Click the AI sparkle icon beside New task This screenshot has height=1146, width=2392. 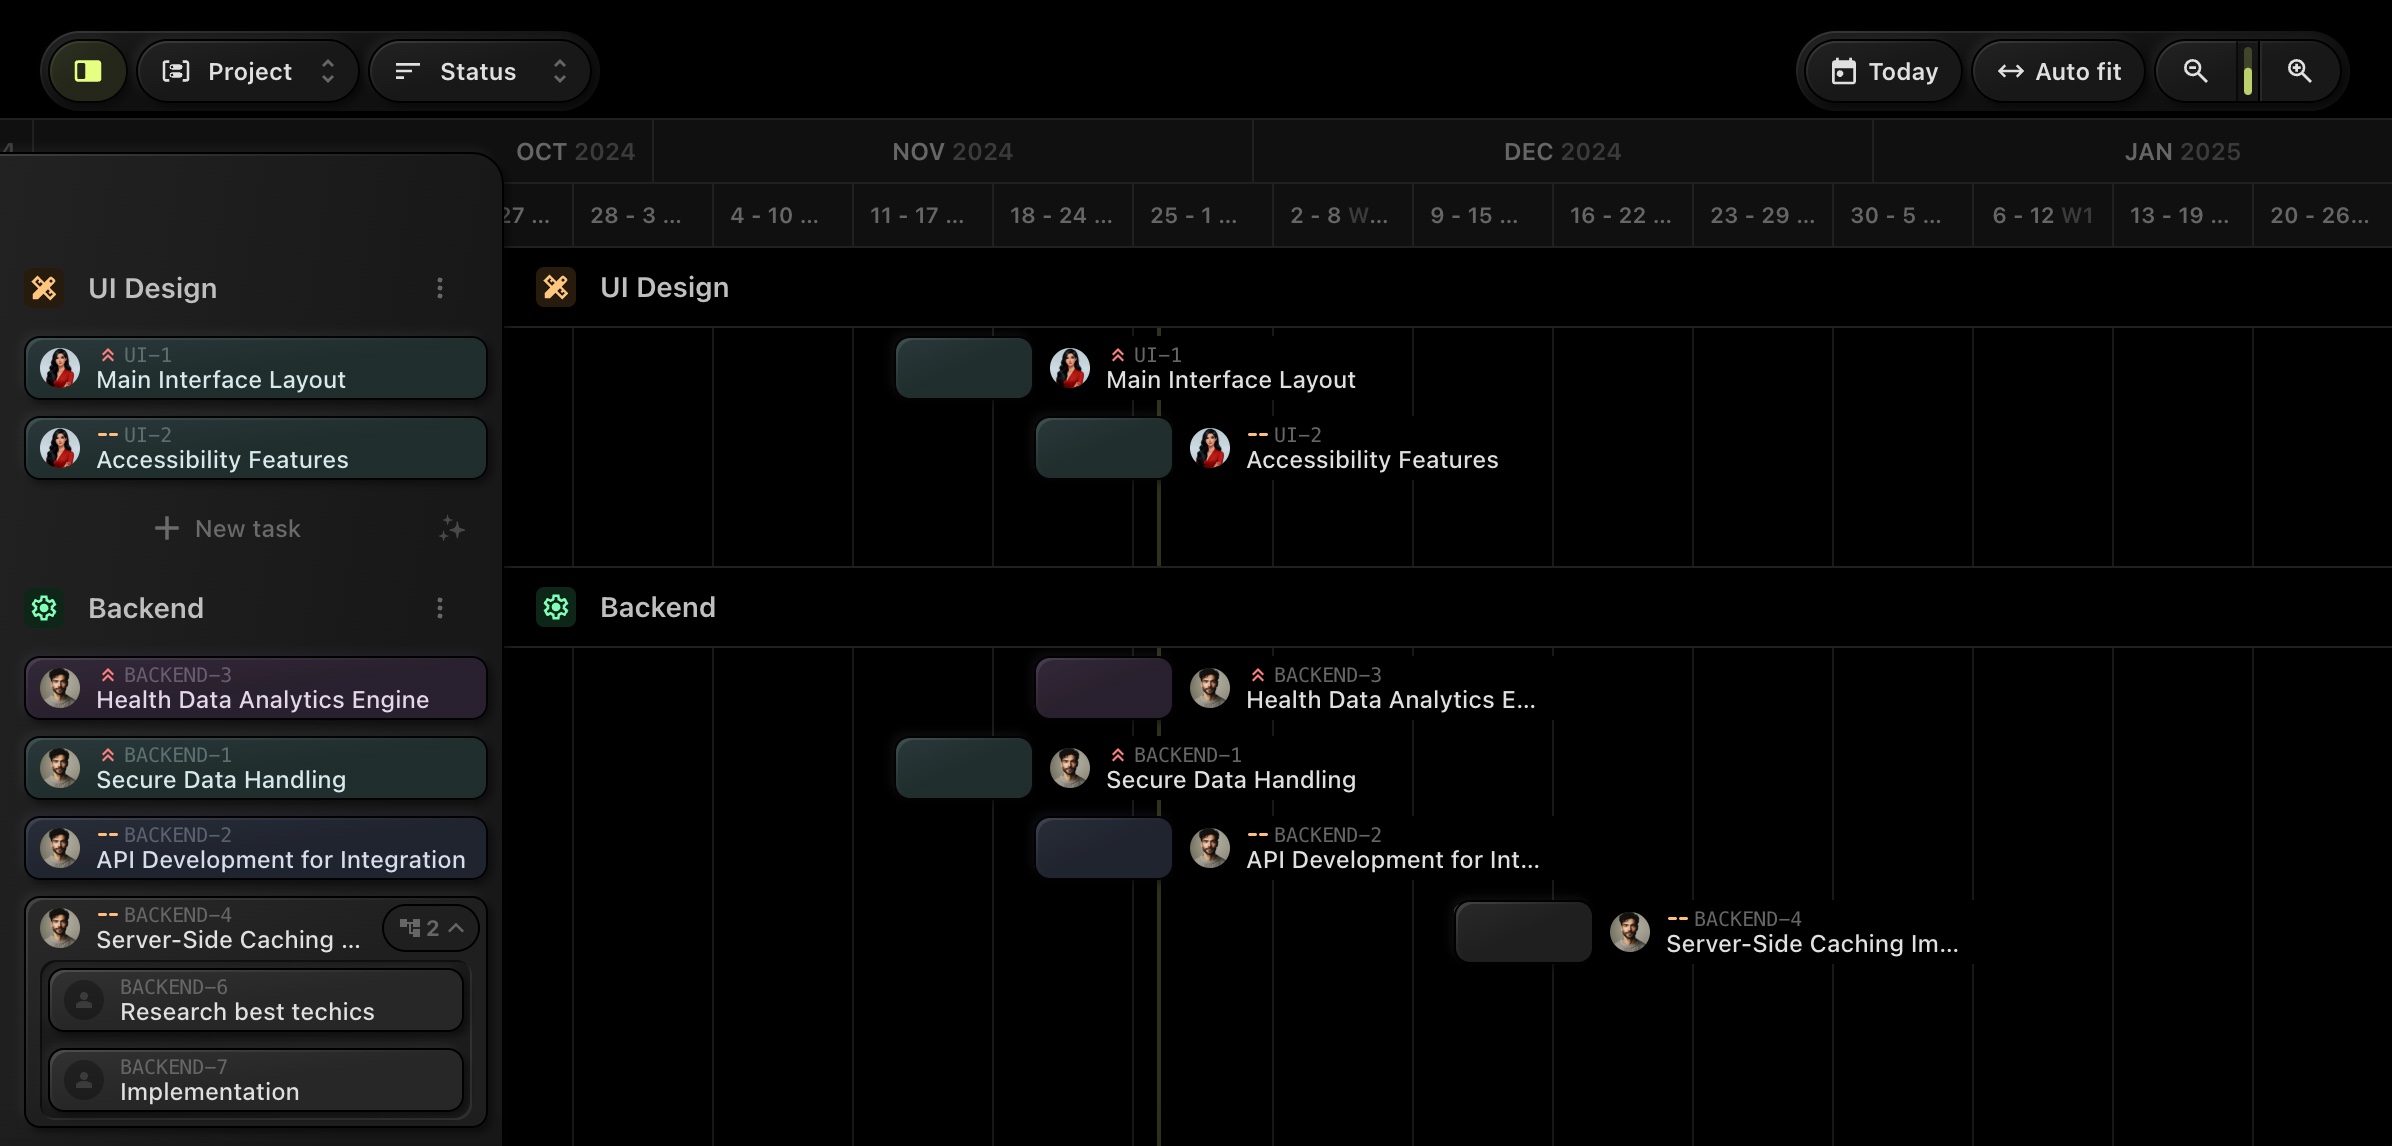coord(452,528)
